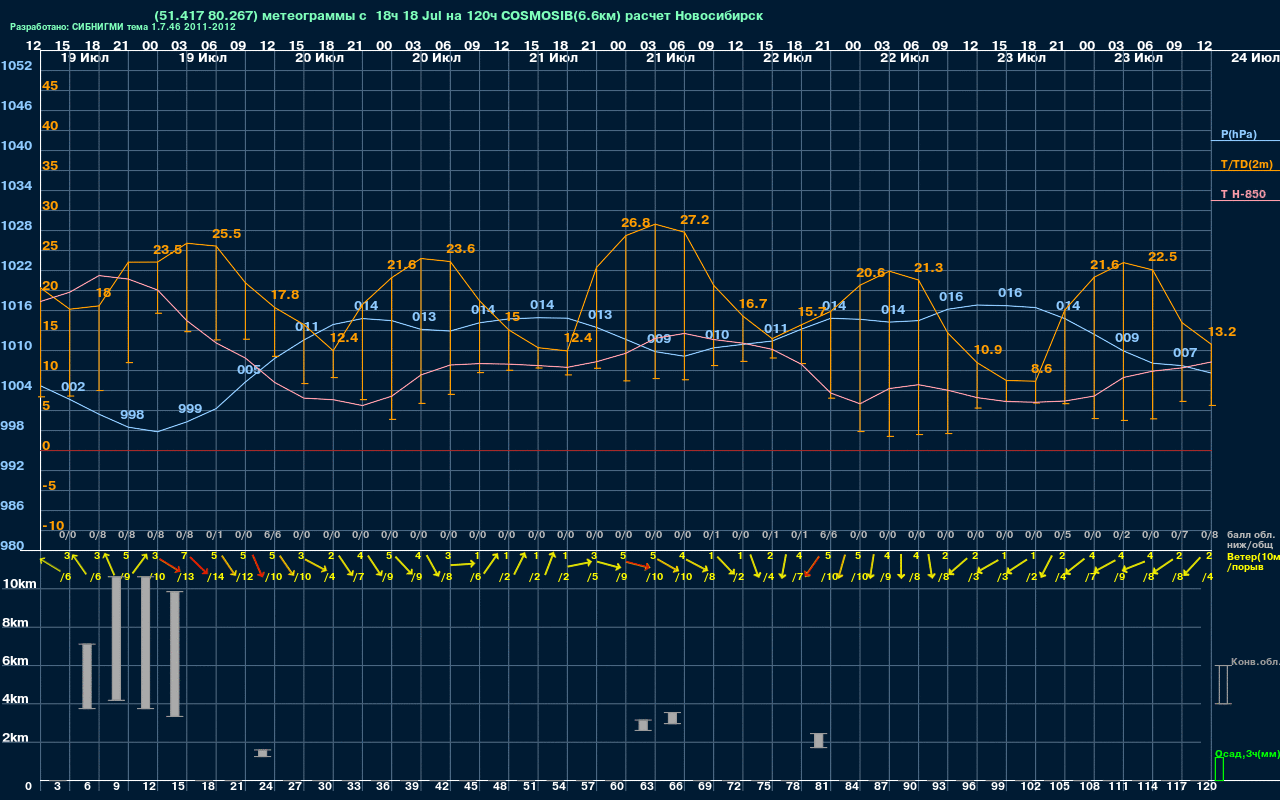Click the 980 pressure axis value
The height and width of the screenshot is (800, 1280).
pos(12,545)
